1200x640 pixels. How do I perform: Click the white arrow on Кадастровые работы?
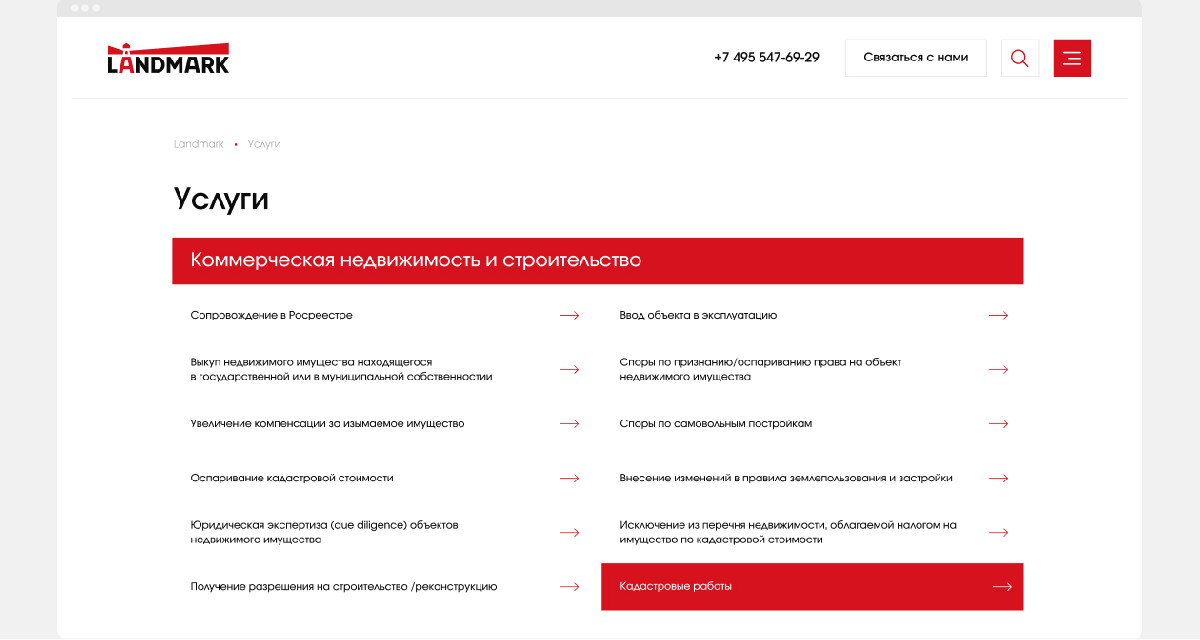(x=1002, y=587)
